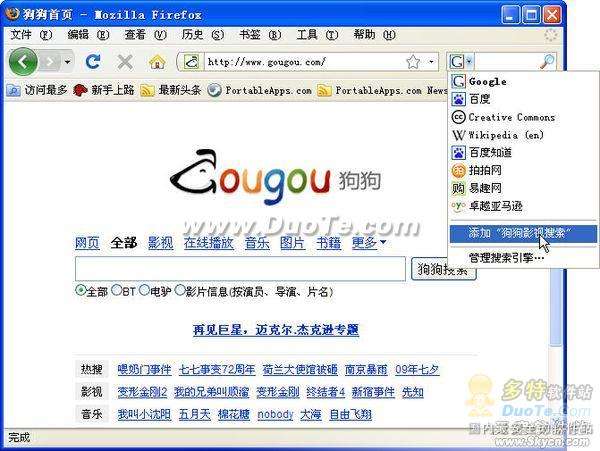Open the 最新头条 feed bookmark
Viewport: 600px width, 451px height.
tap(171, 90)
